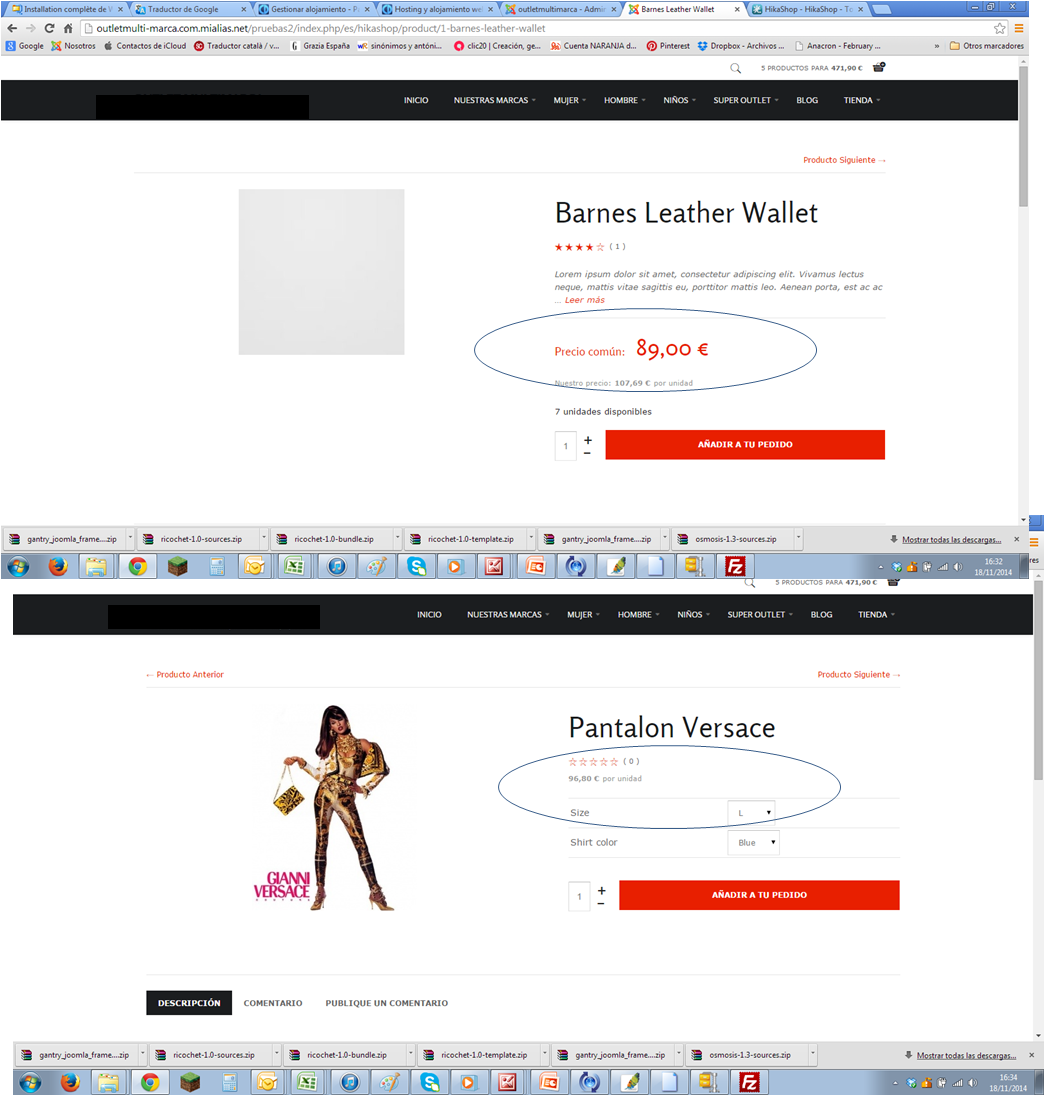Screen dimensions: 1045x1096
Task: Open Firefox from the lower taskbar
Action: [70, 1082]
